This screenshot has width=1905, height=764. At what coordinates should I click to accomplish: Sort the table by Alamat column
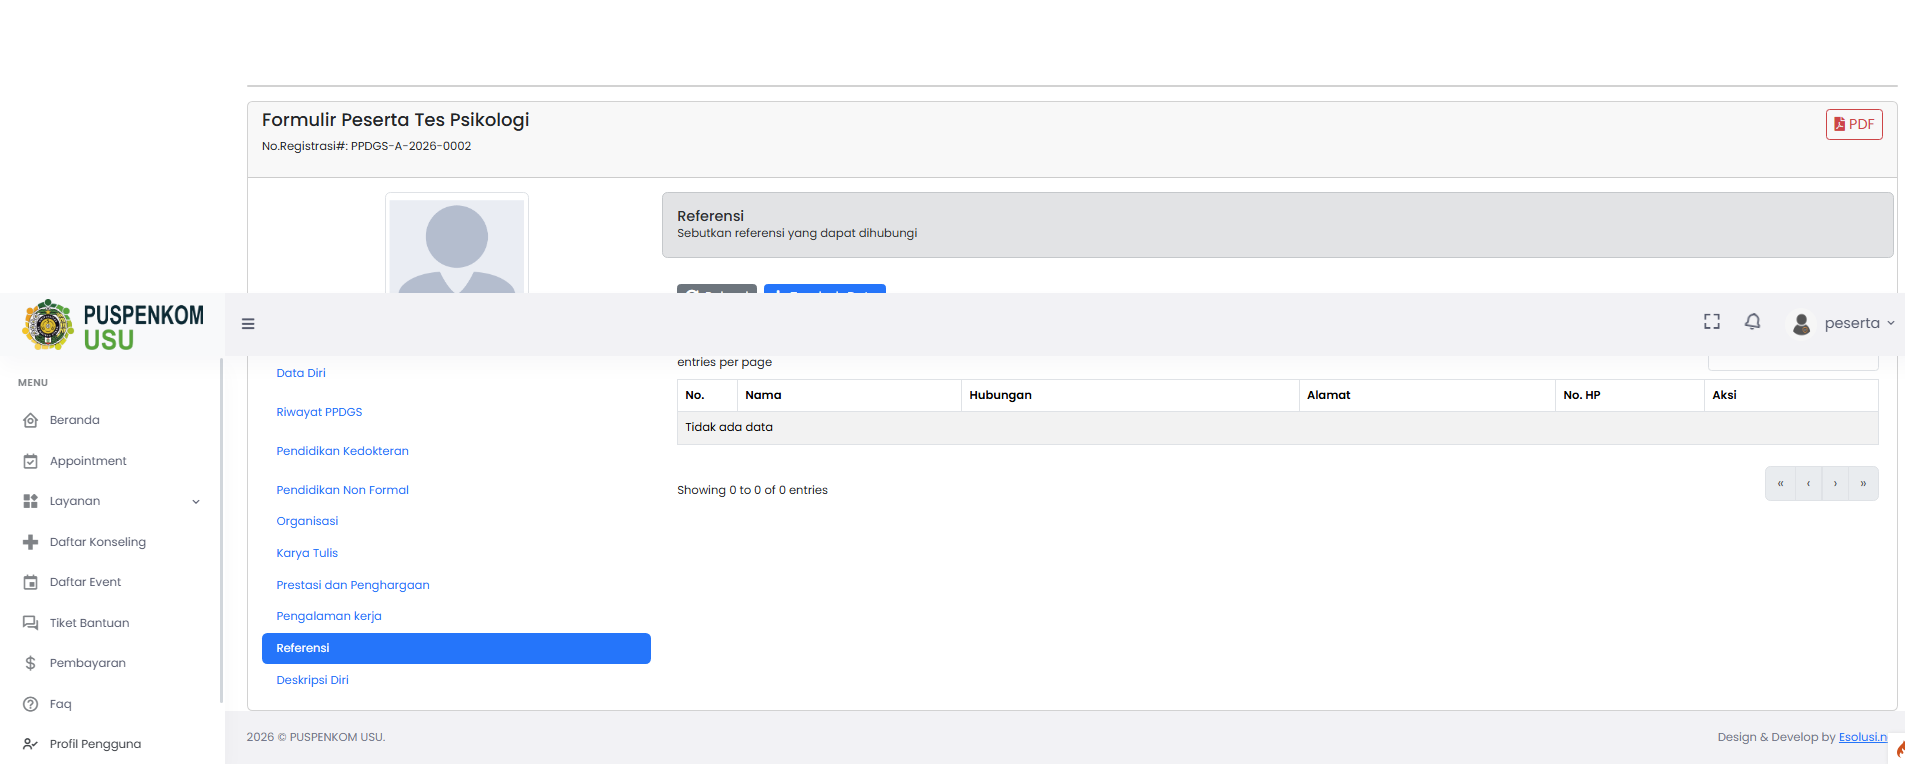[x=1427, y=395]
